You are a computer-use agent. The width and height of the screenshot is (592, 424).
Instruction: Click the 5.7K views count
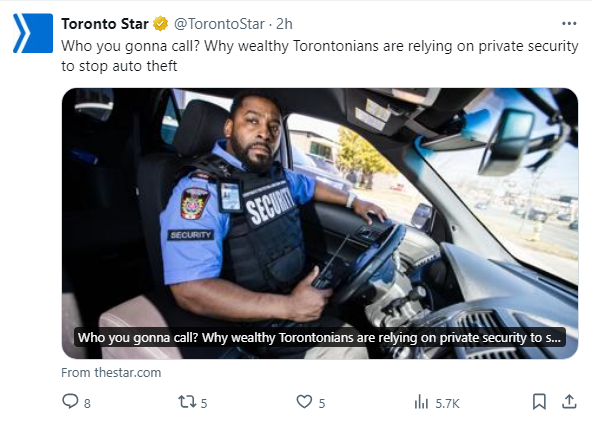tap(447, 404)
